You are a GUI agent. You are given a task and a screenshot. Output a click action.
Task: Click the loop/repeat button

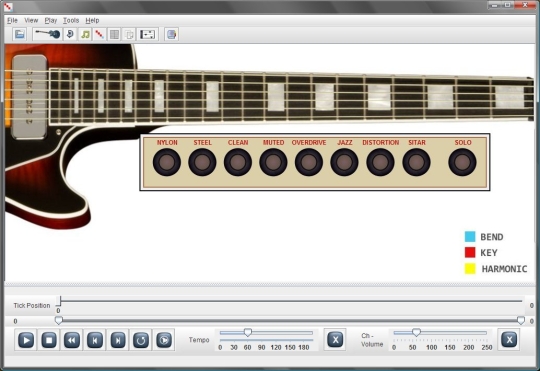(x=141, y=340)
